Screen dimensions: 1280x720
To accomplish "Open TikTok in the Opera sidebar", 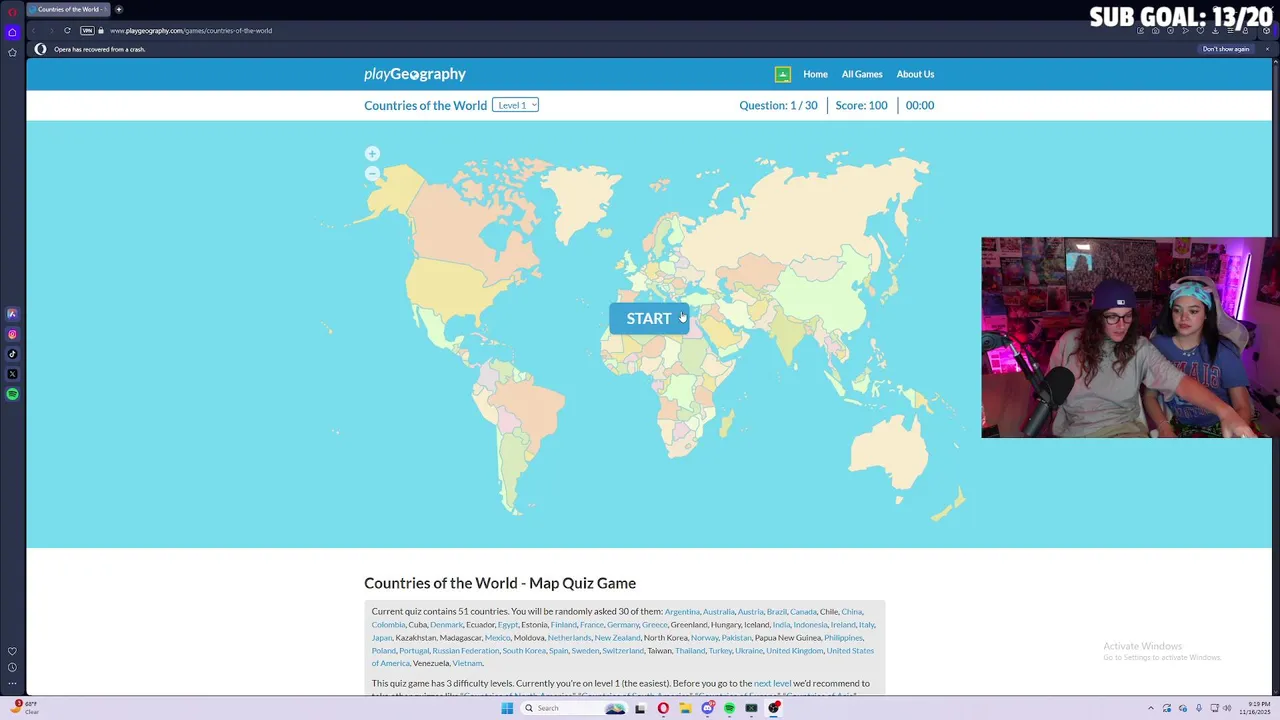I will tap(12, 354).
